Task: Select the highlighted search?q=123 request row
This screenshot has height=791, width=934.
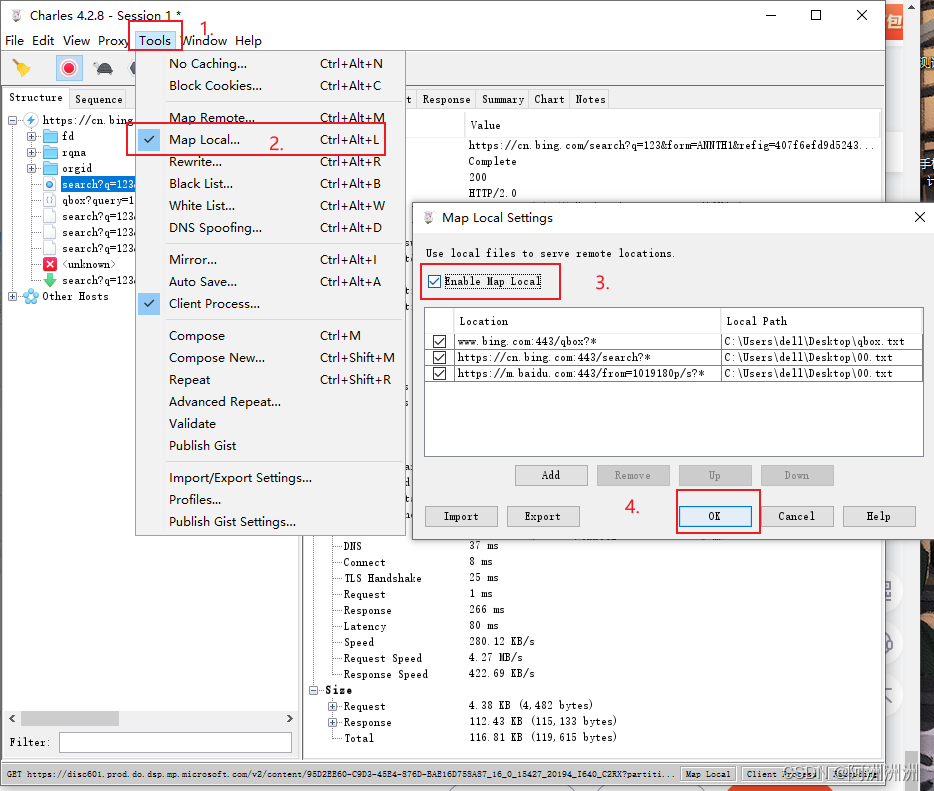Action: [98, 185]
